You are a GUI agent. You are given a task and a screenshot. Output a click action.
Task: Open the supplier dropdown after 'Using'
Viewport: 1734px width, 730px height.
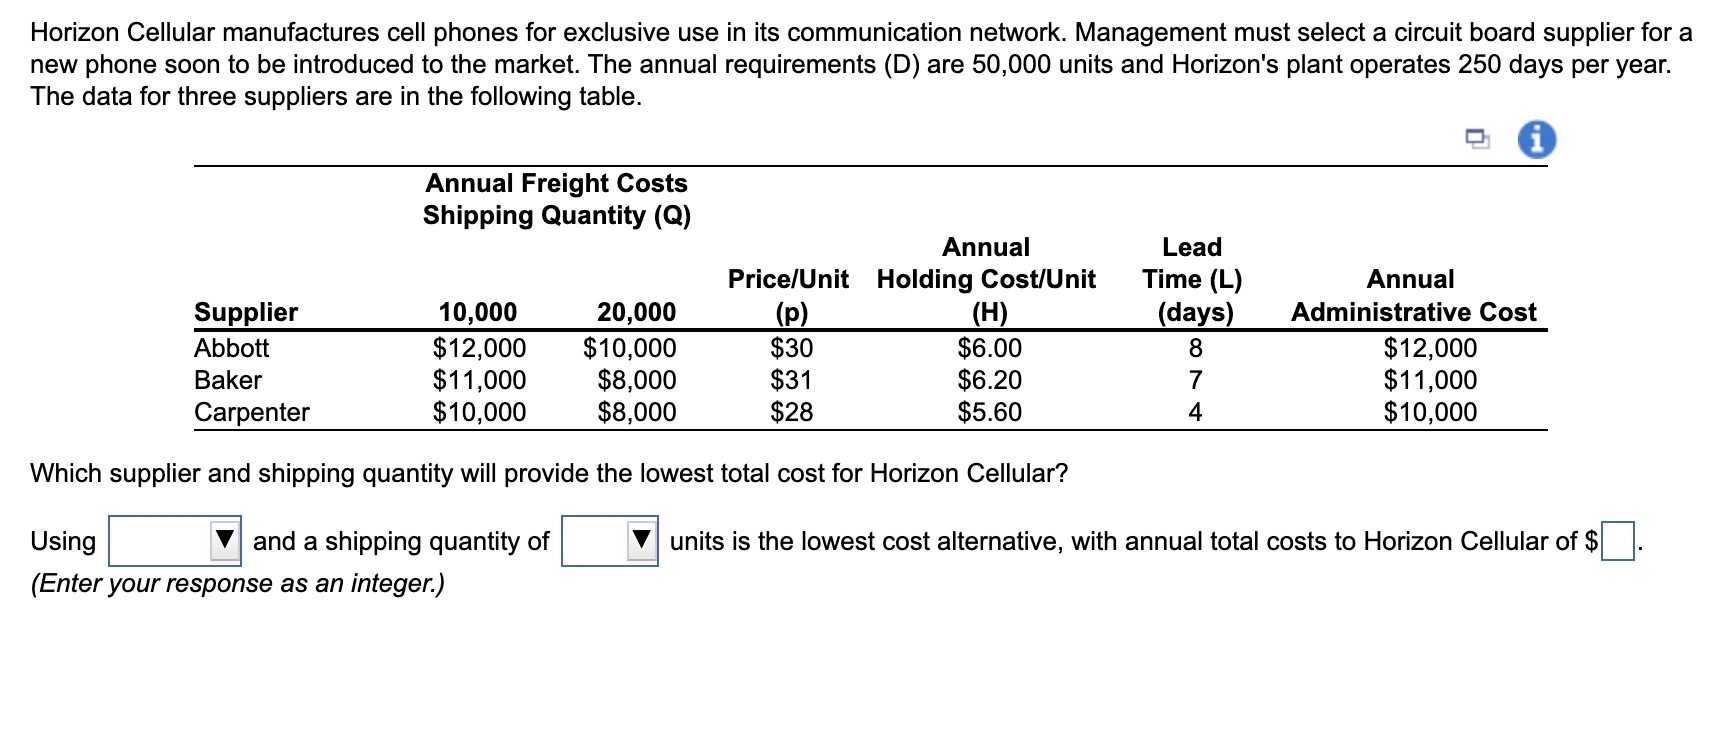[175, 541]
